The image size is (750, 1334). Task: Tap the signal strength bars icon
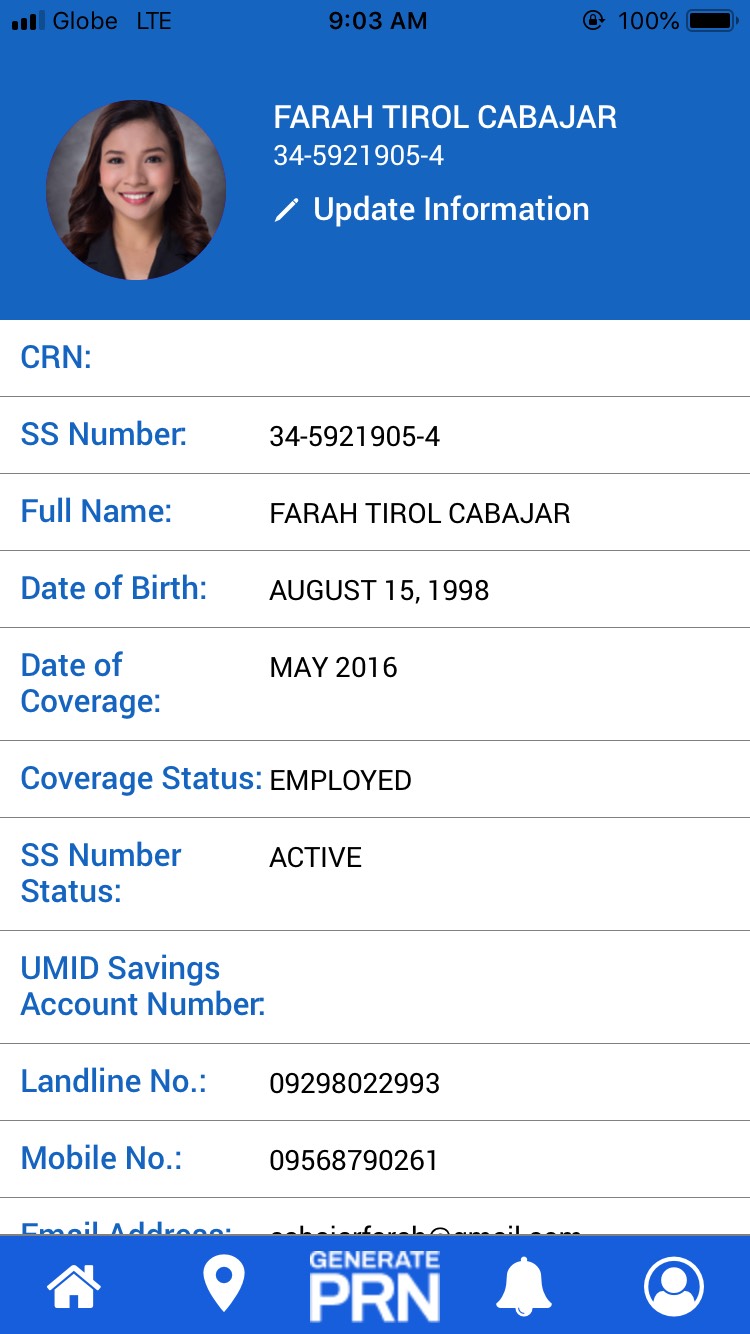coord(26,21)
